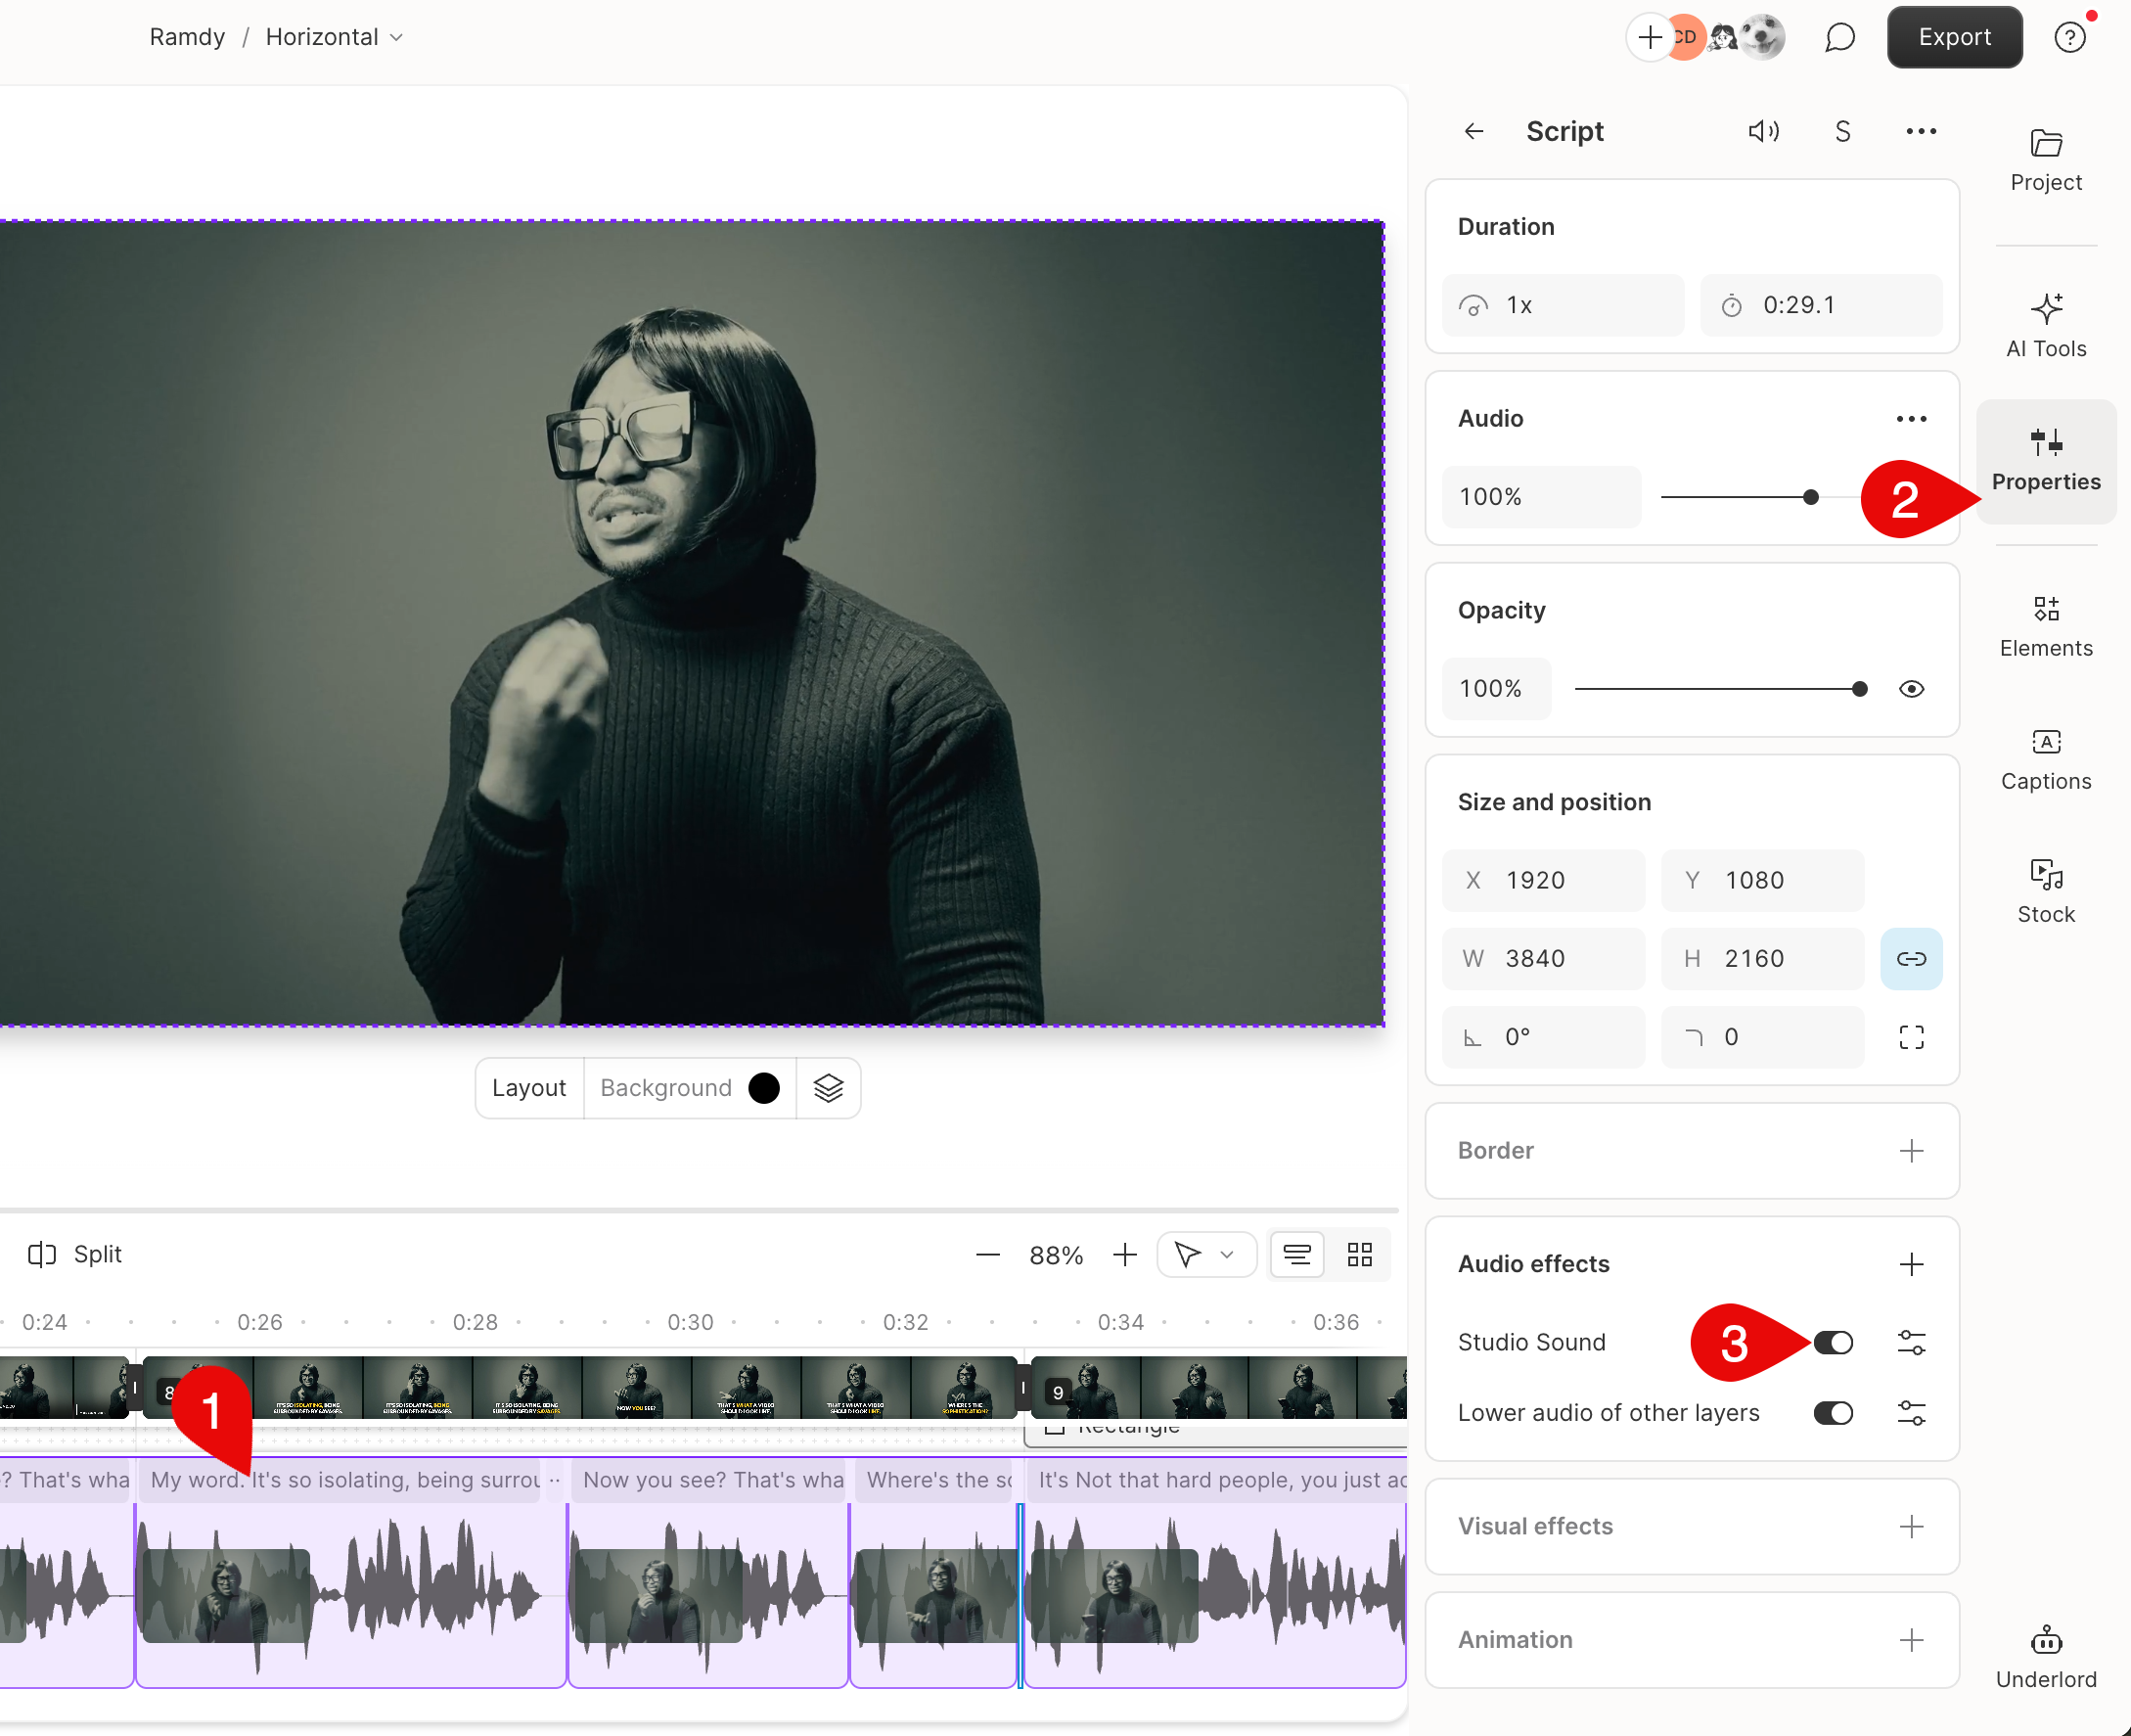
Task: Open the Project panel
Action: 2045,157
